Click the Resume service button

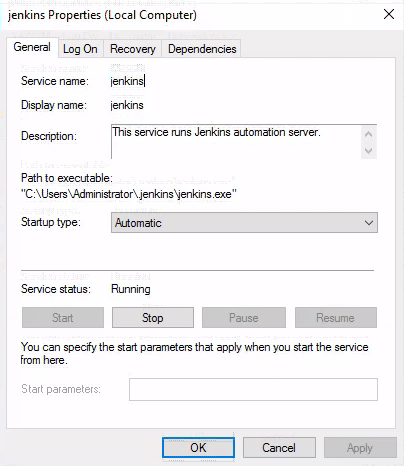coord(336,318)
